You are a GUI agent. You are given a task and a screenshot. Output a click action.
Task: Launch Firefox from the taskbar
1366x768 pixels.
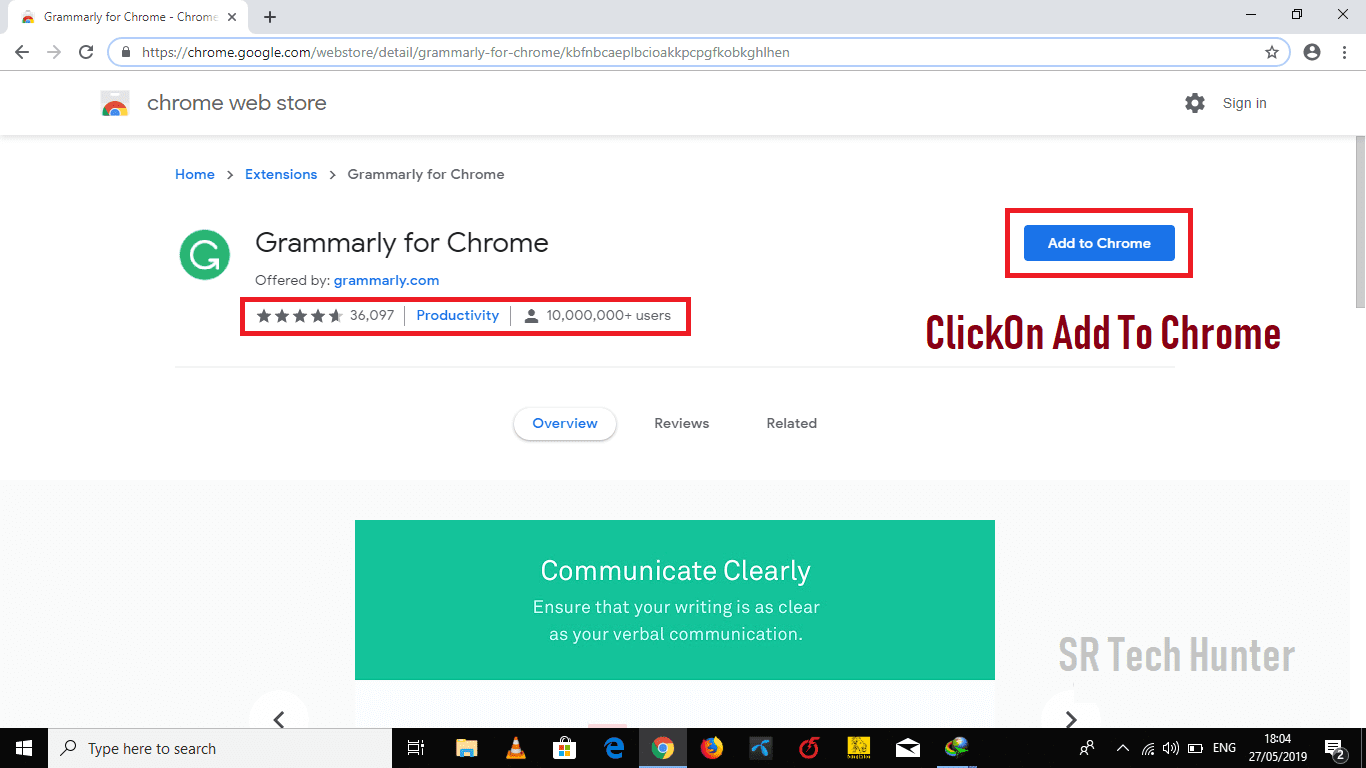pyautogui.click(x=711, y=747)
